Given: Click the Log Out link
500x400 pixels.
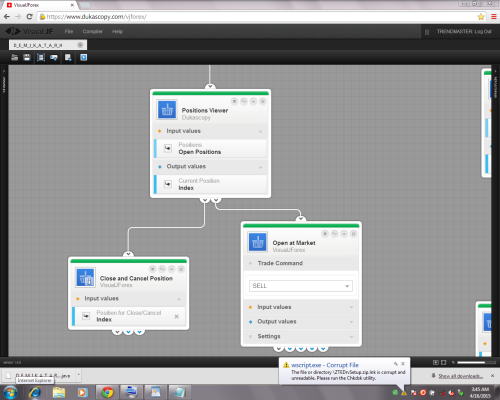Looking at the screenshot, I should click(x=483, y=31).
